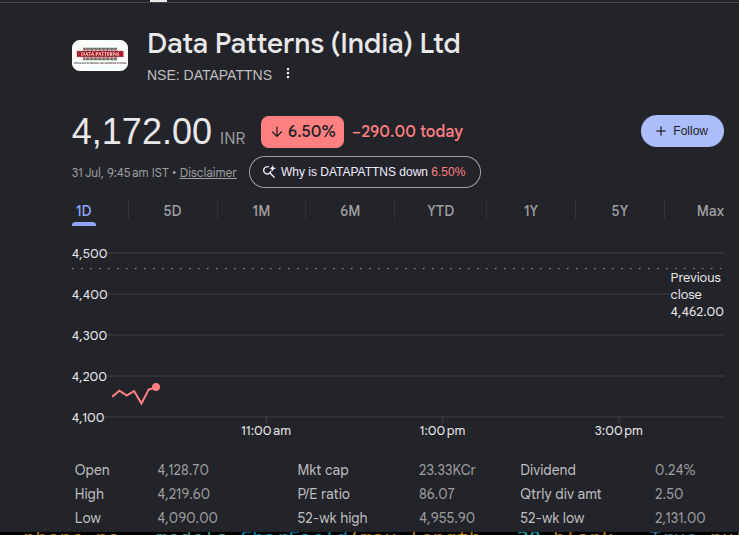Click the 52-wk low value 2,131.00
Image resolution: width=739 pixels, height=535 pixels.
[x=680, y=518]
